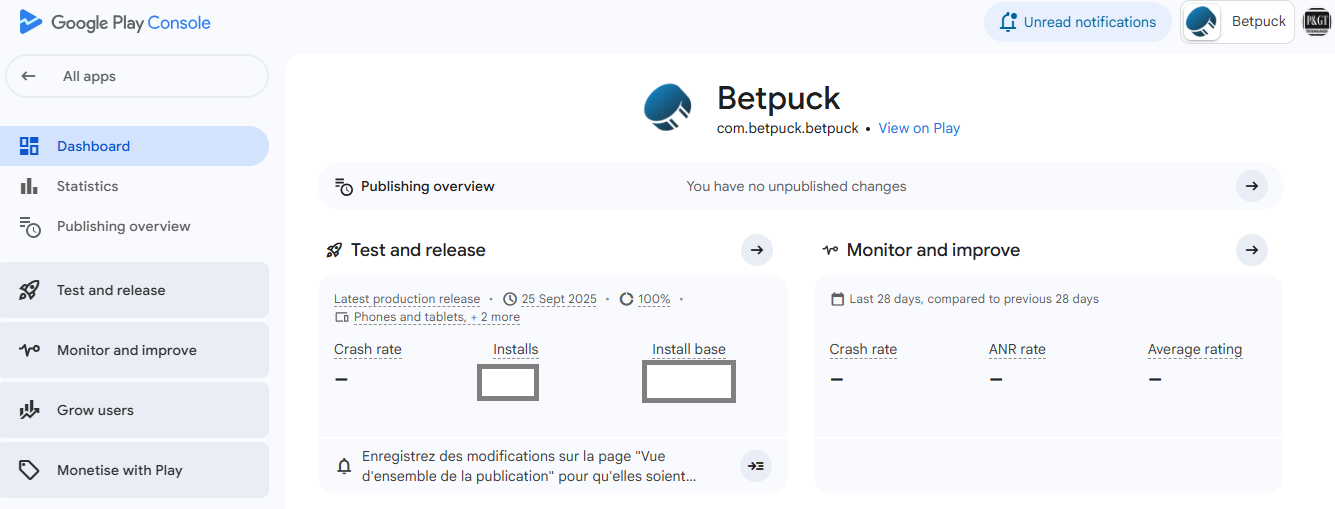Viewport: 1335px width, 509px height.
Task: Open Statistics in the sidebar
Action: pos(87,186)
